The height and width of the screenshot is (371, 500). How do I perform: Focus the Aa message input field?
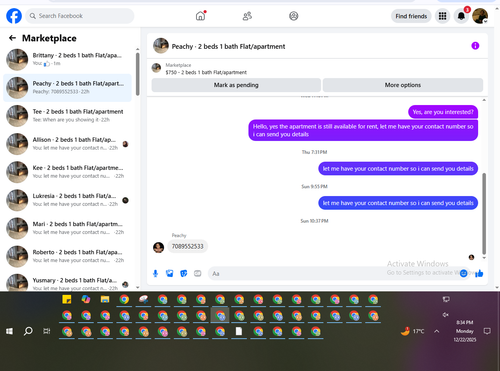coord(333,274)
